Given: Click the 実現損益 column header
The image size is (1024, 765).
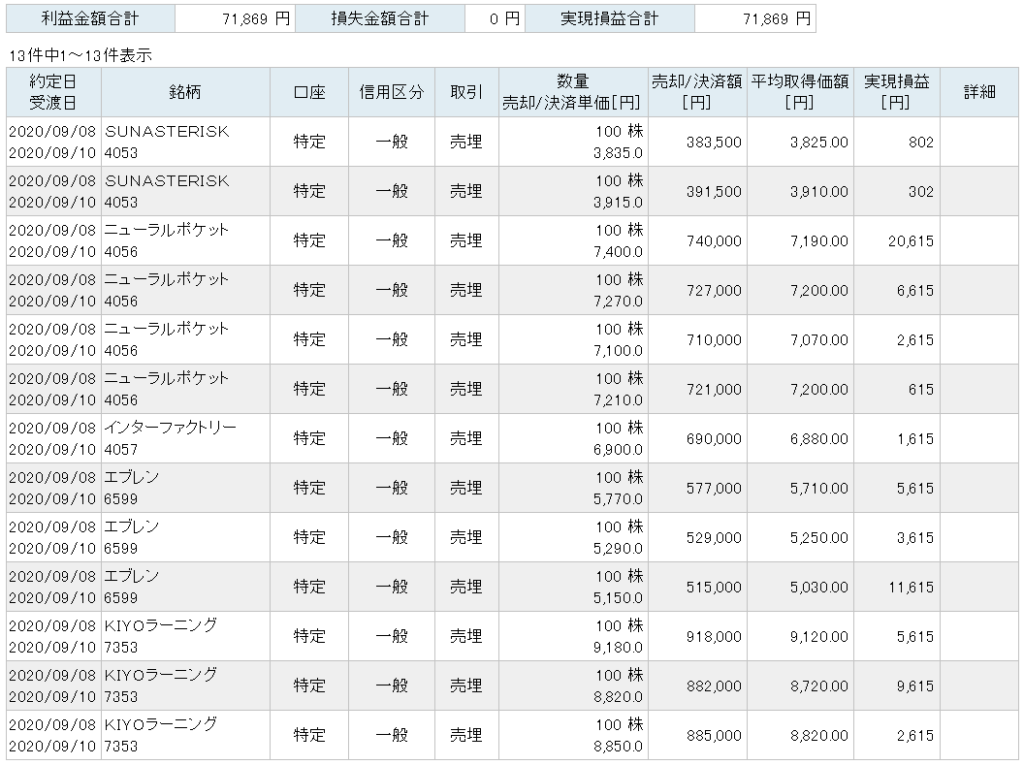Looking at the screenshot, I should point(896,92).
